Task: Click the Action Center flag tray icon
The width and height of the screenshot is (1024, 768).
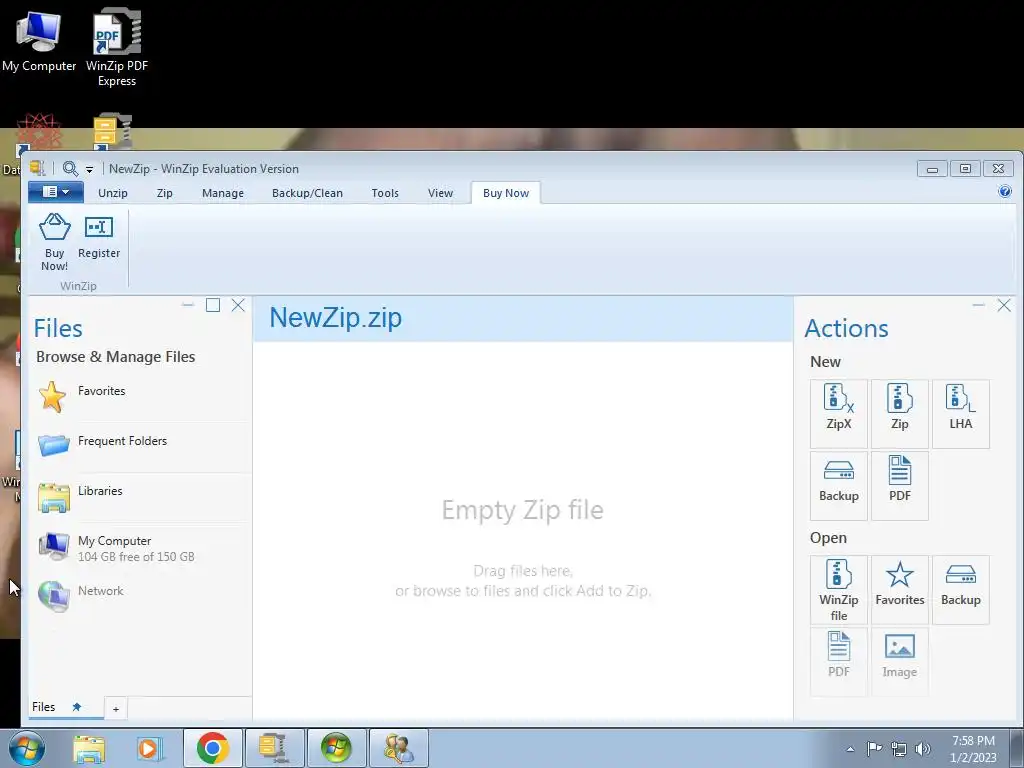Action: [874, 748]
